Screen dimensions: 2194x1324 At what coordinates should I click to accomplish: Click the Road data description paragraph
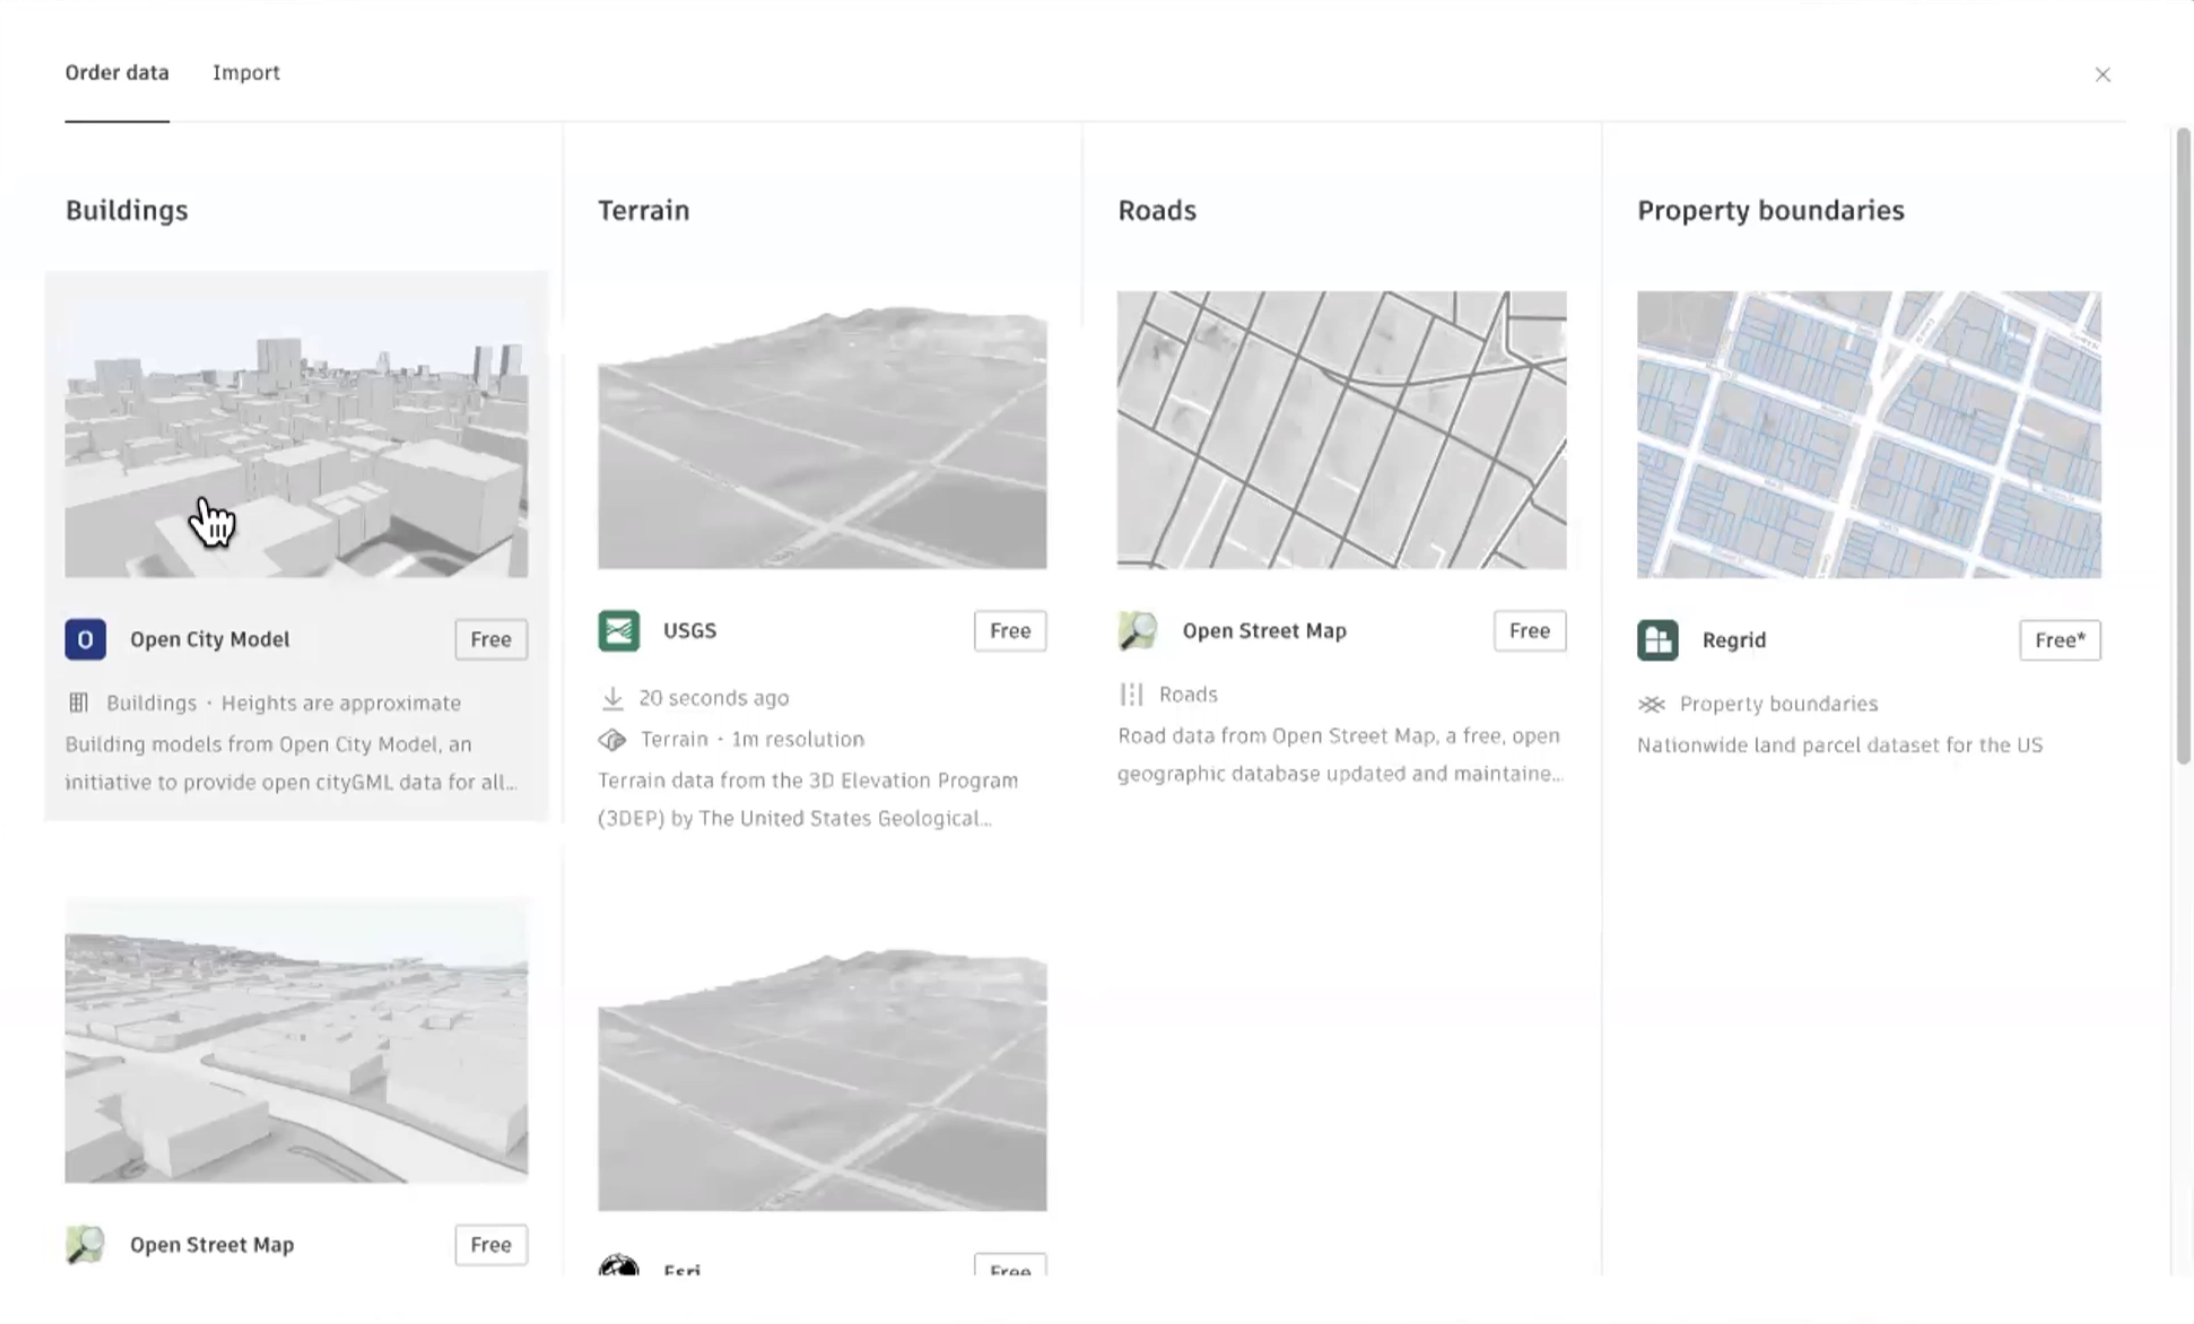1340,754
